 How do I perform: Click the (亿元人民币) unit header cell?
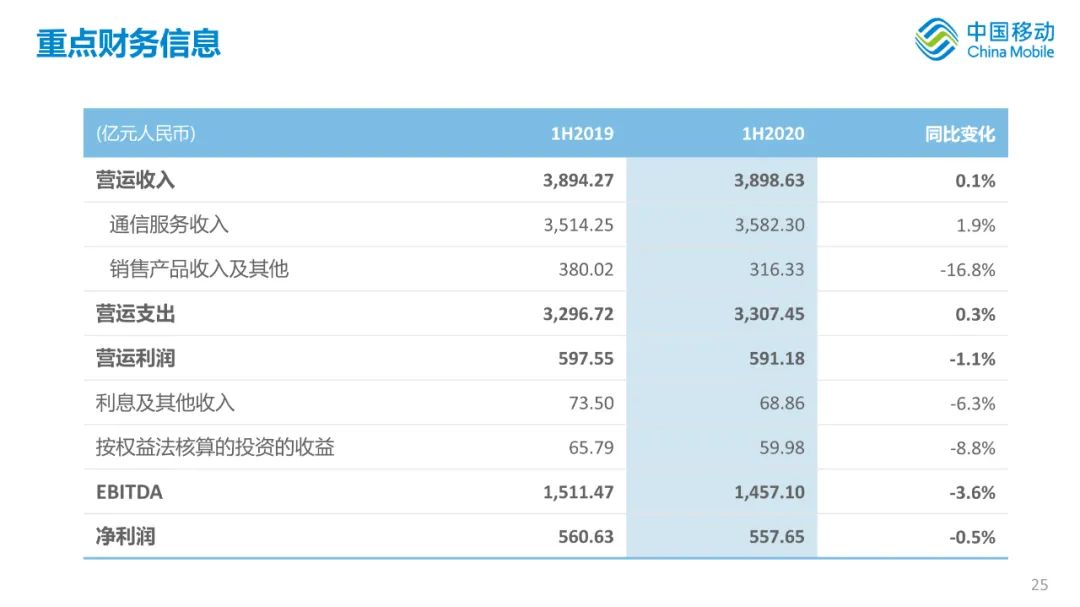pyautogui.click(x=145, y=134)
